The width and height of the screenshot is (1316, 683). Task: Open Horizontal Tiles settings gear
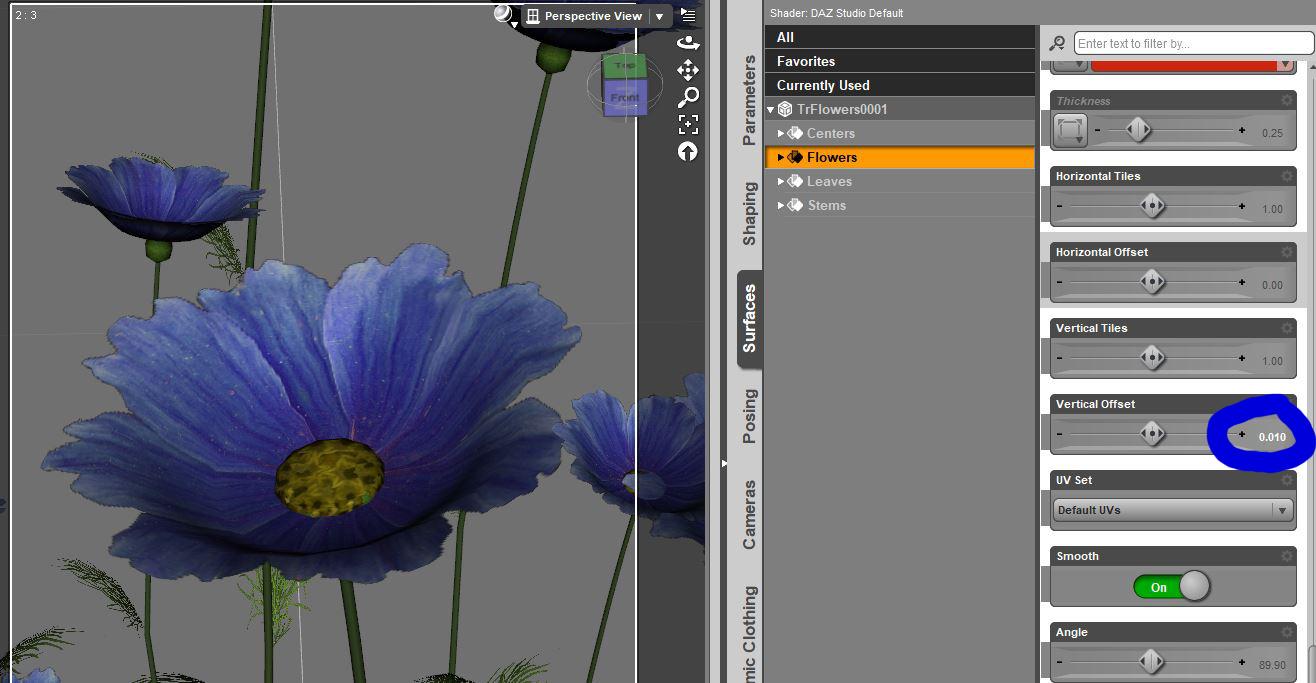[x=1287, y=176]
